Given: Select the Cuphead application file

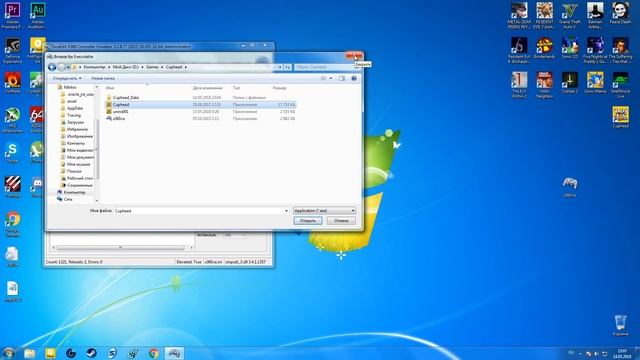Looking at the screenshot, I should point(200,104).
